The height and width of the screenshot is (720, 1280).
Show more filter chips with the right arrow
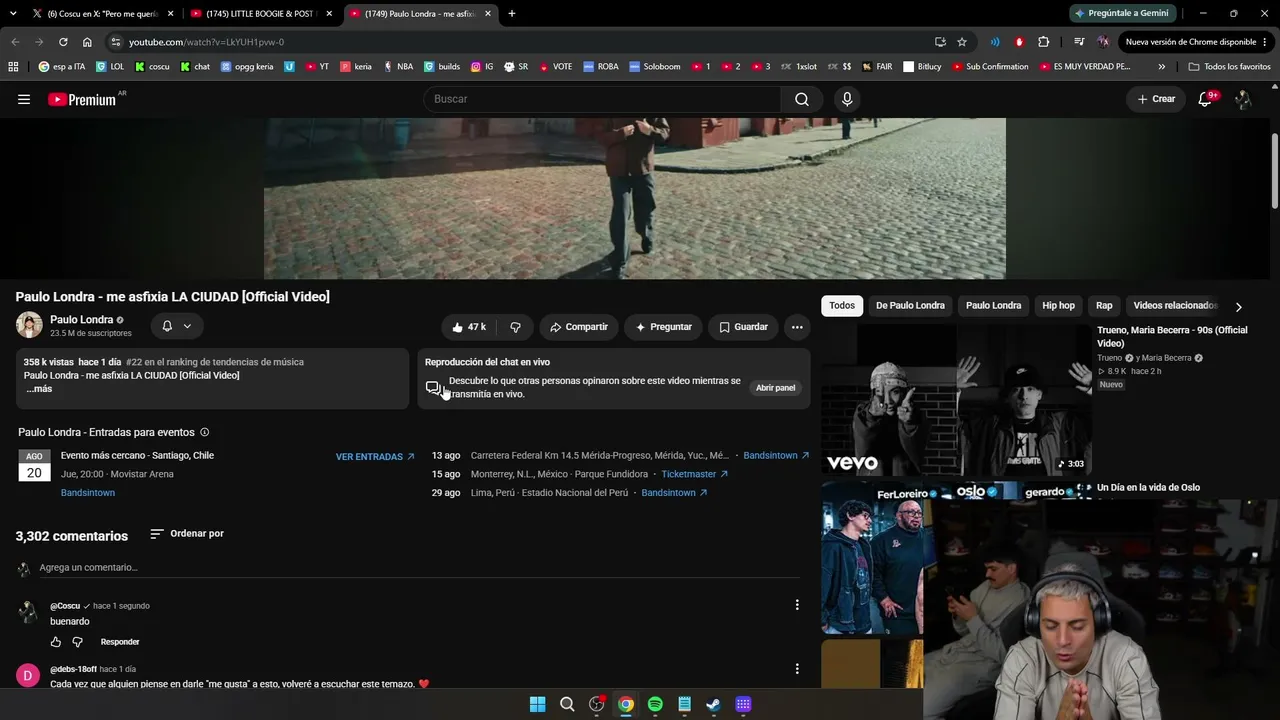tap(1238, 306)
